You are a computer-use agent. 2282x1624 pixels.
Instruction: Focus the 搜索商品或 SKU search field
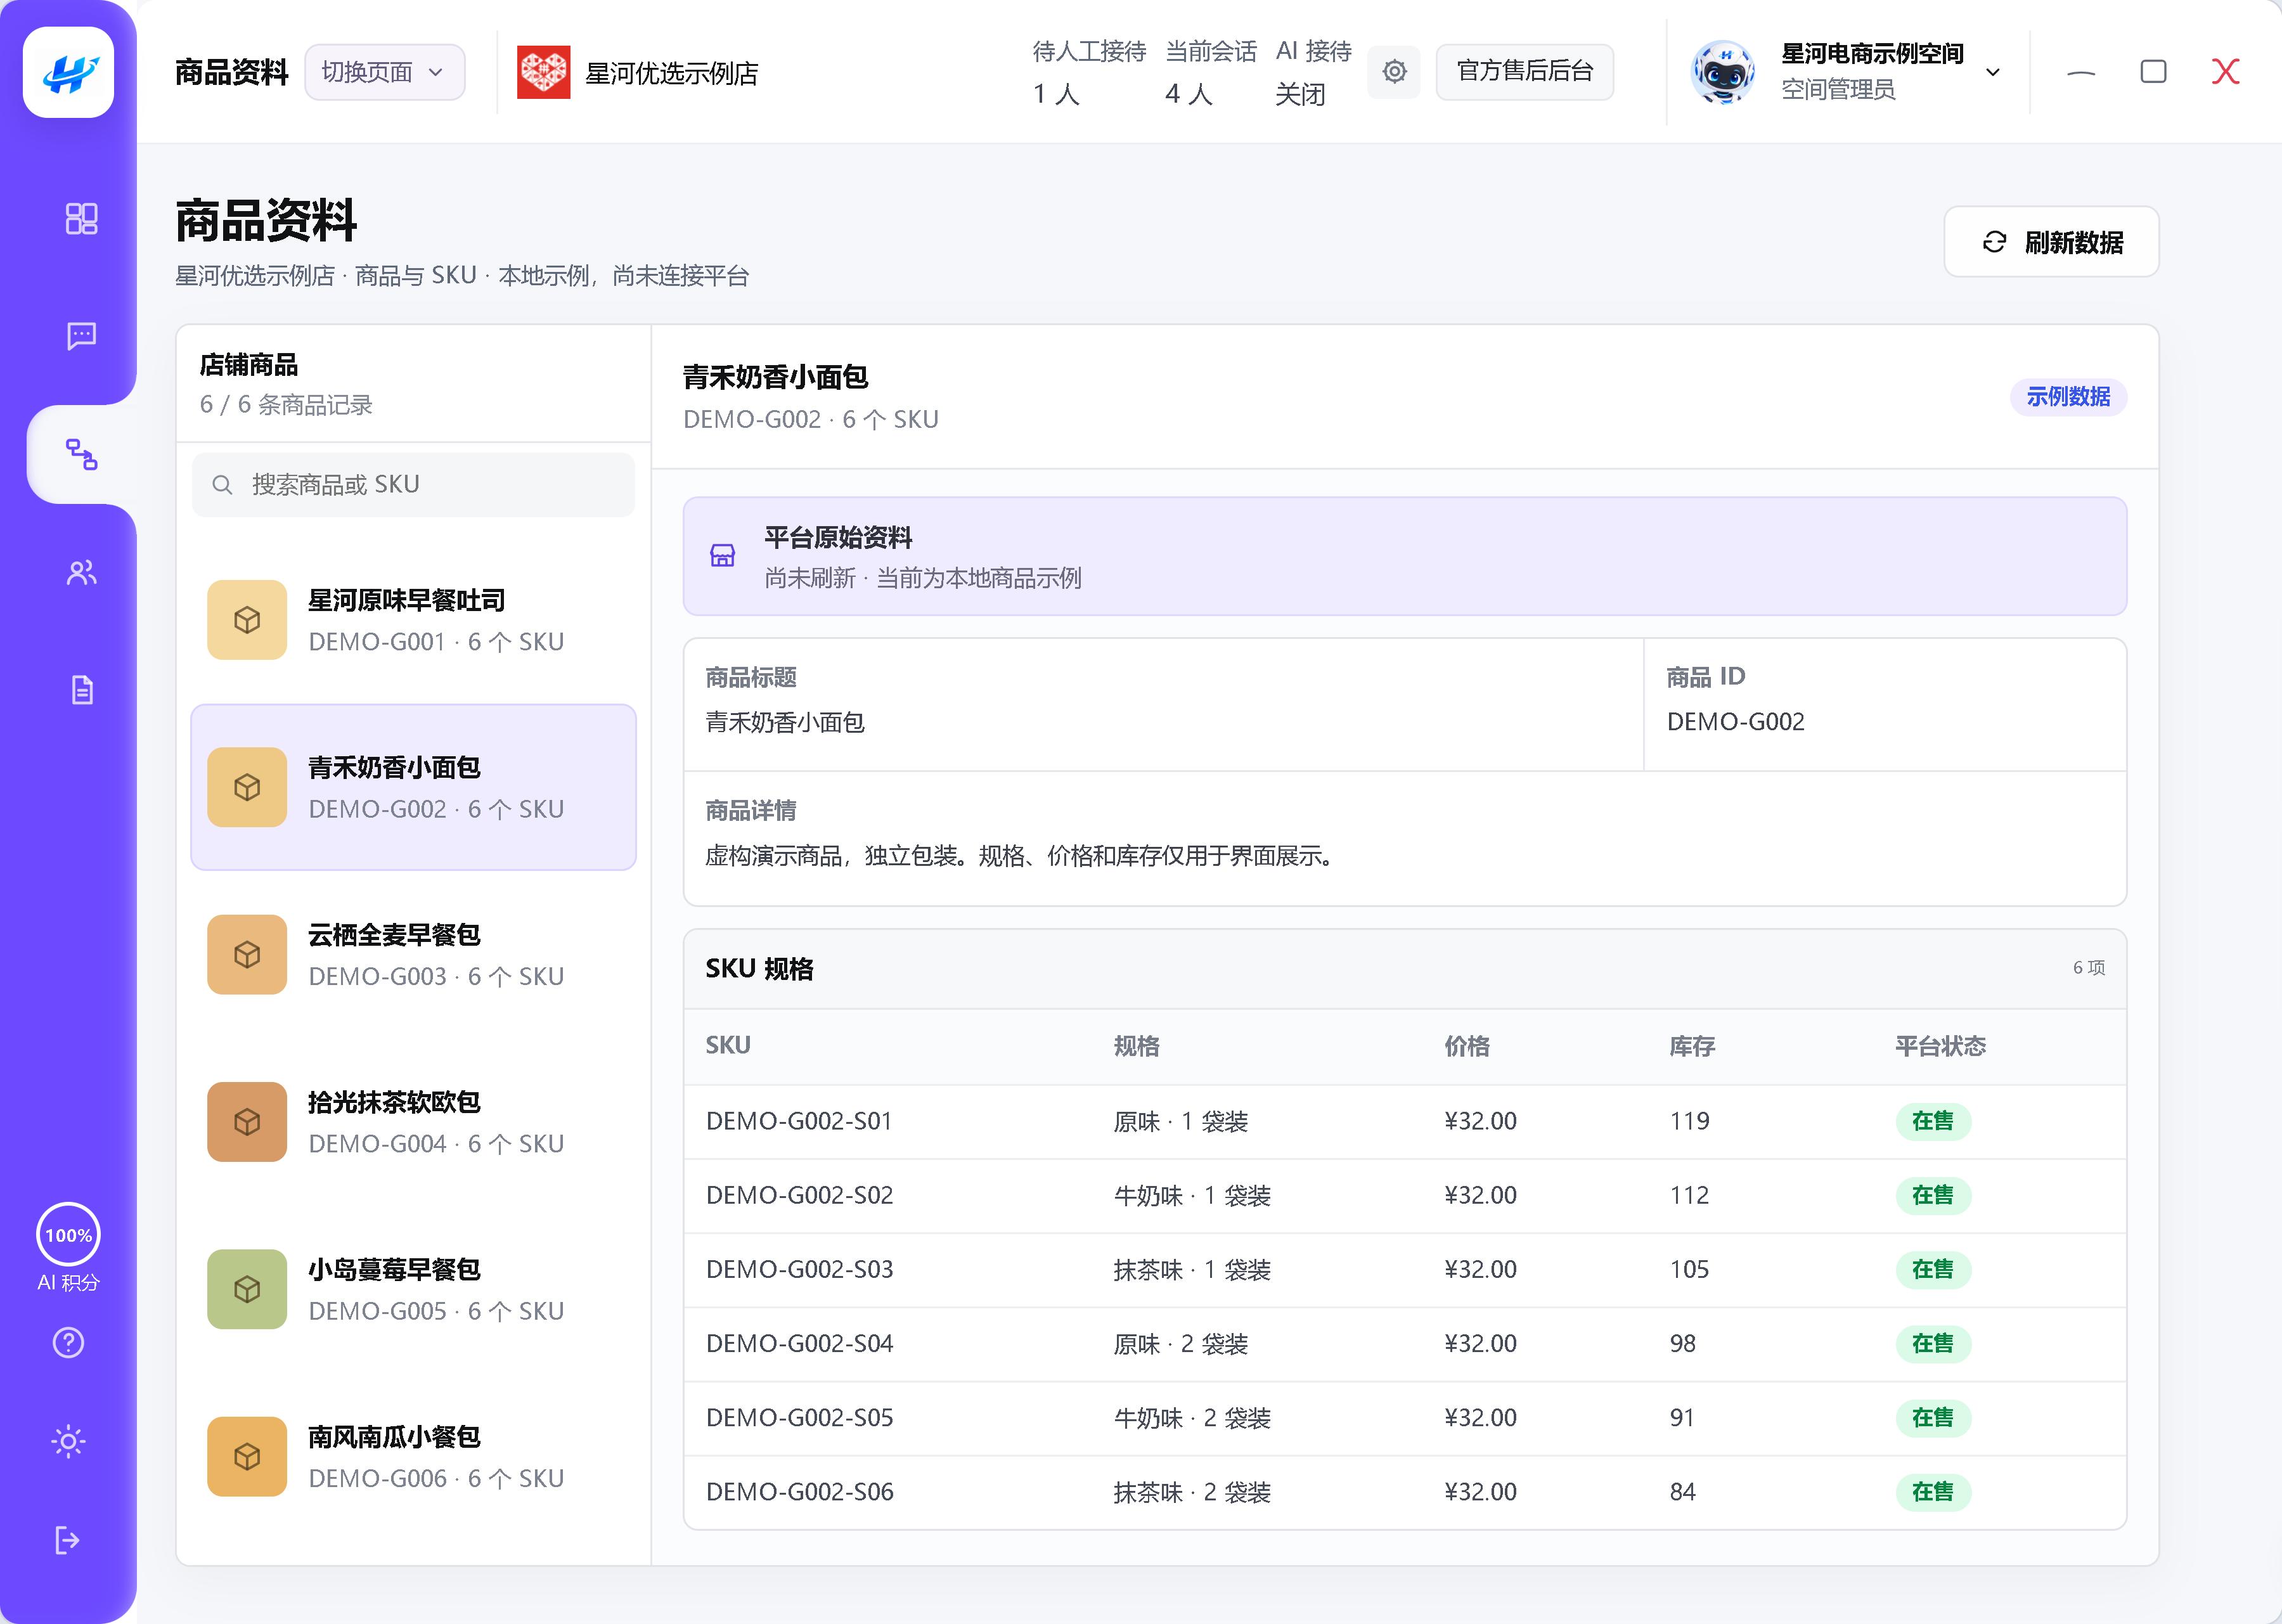(413, 485)
